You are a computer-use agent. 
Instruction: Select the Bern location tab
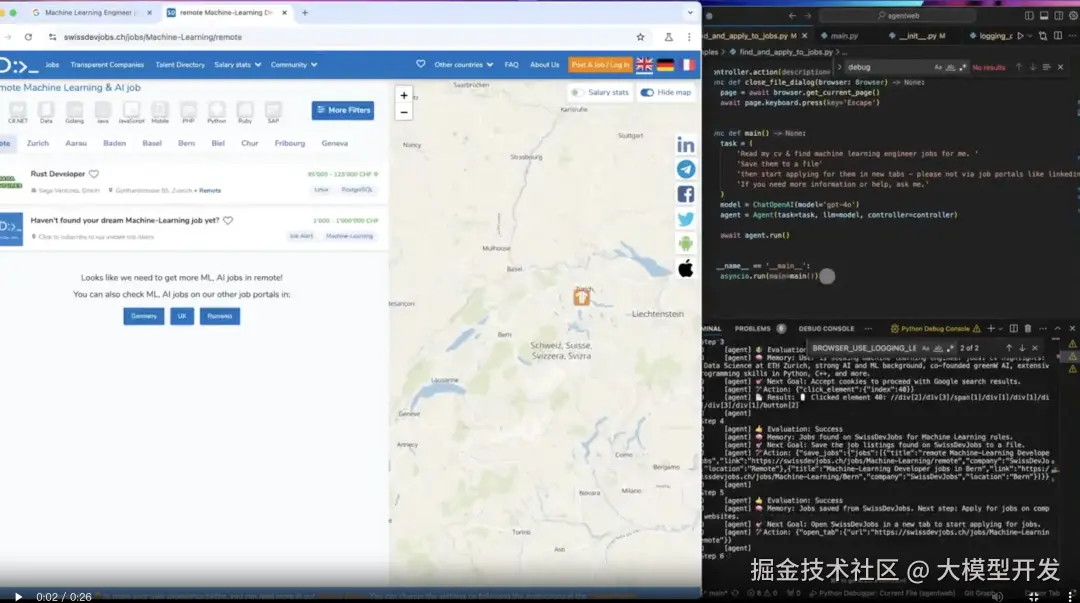187,143
